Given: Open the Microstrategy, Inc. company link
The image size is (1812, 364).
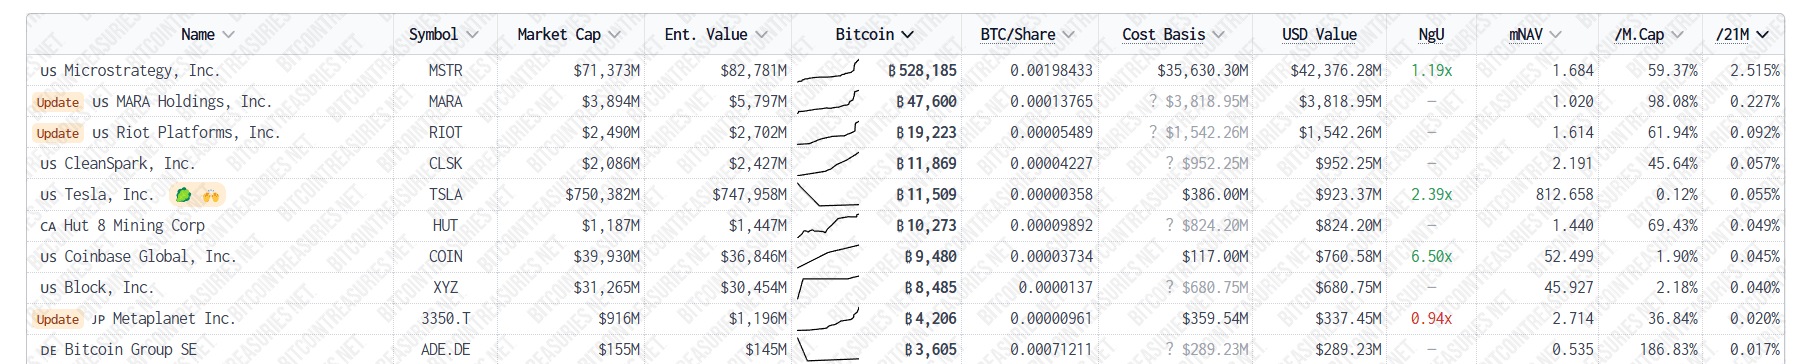Looking at the screenshot, I should click(142, 70).
